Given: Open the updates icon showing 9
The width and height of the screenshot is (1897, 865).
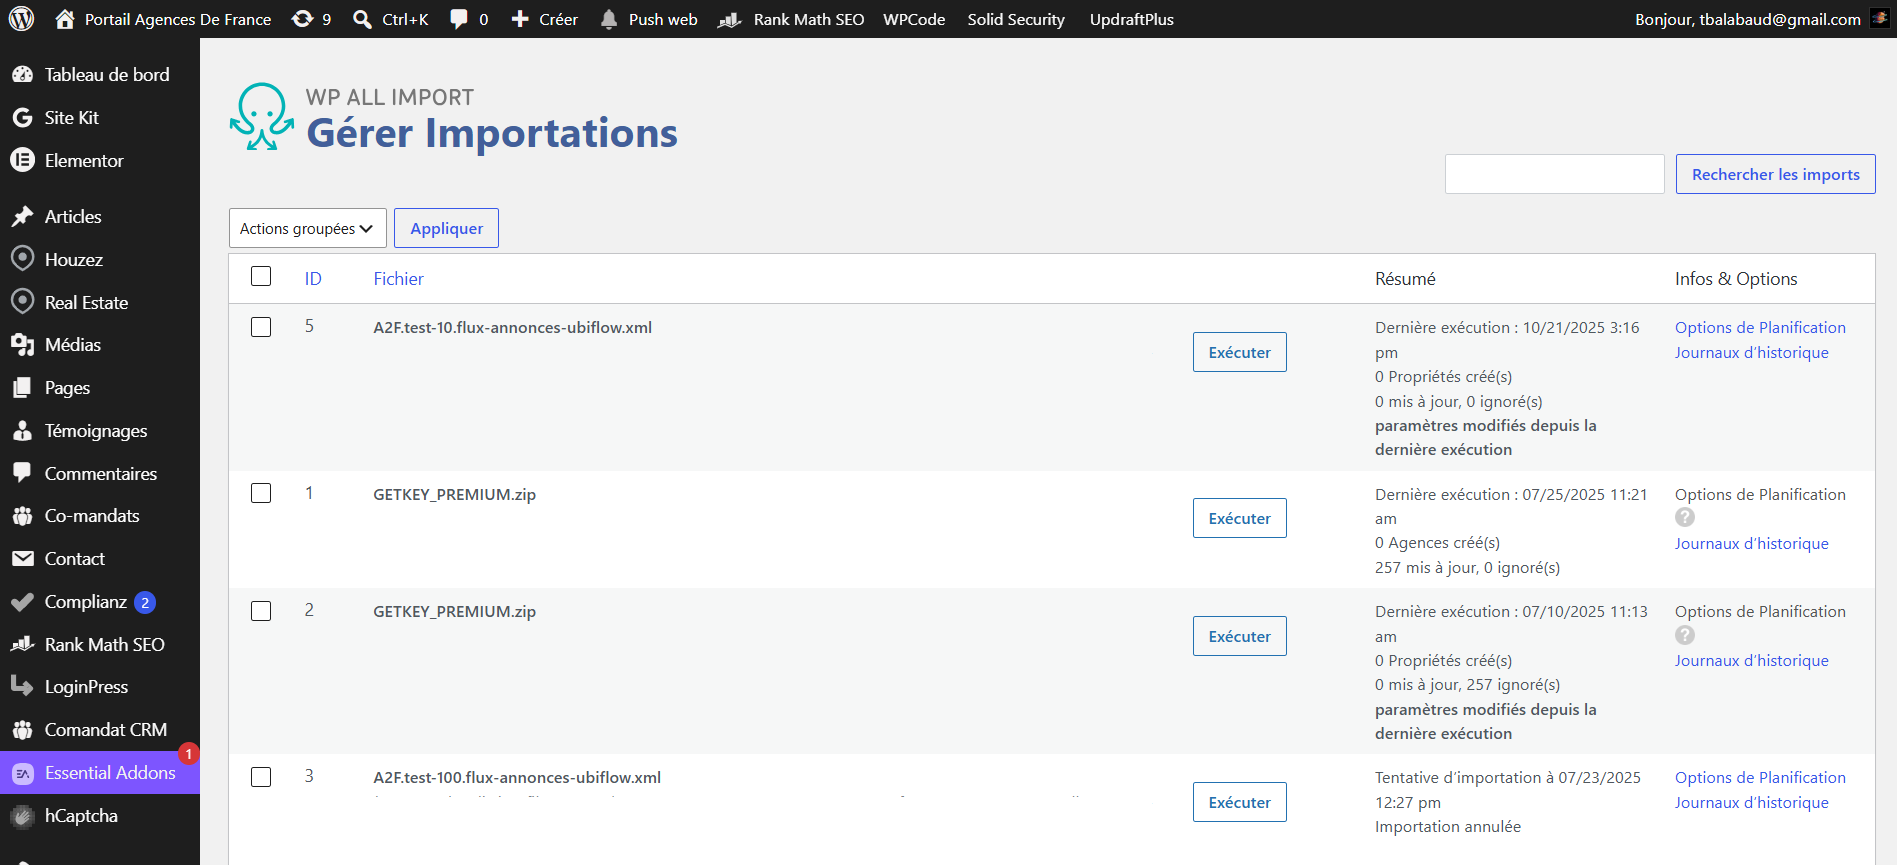Looking at the screenshot, I should point(302,19).
